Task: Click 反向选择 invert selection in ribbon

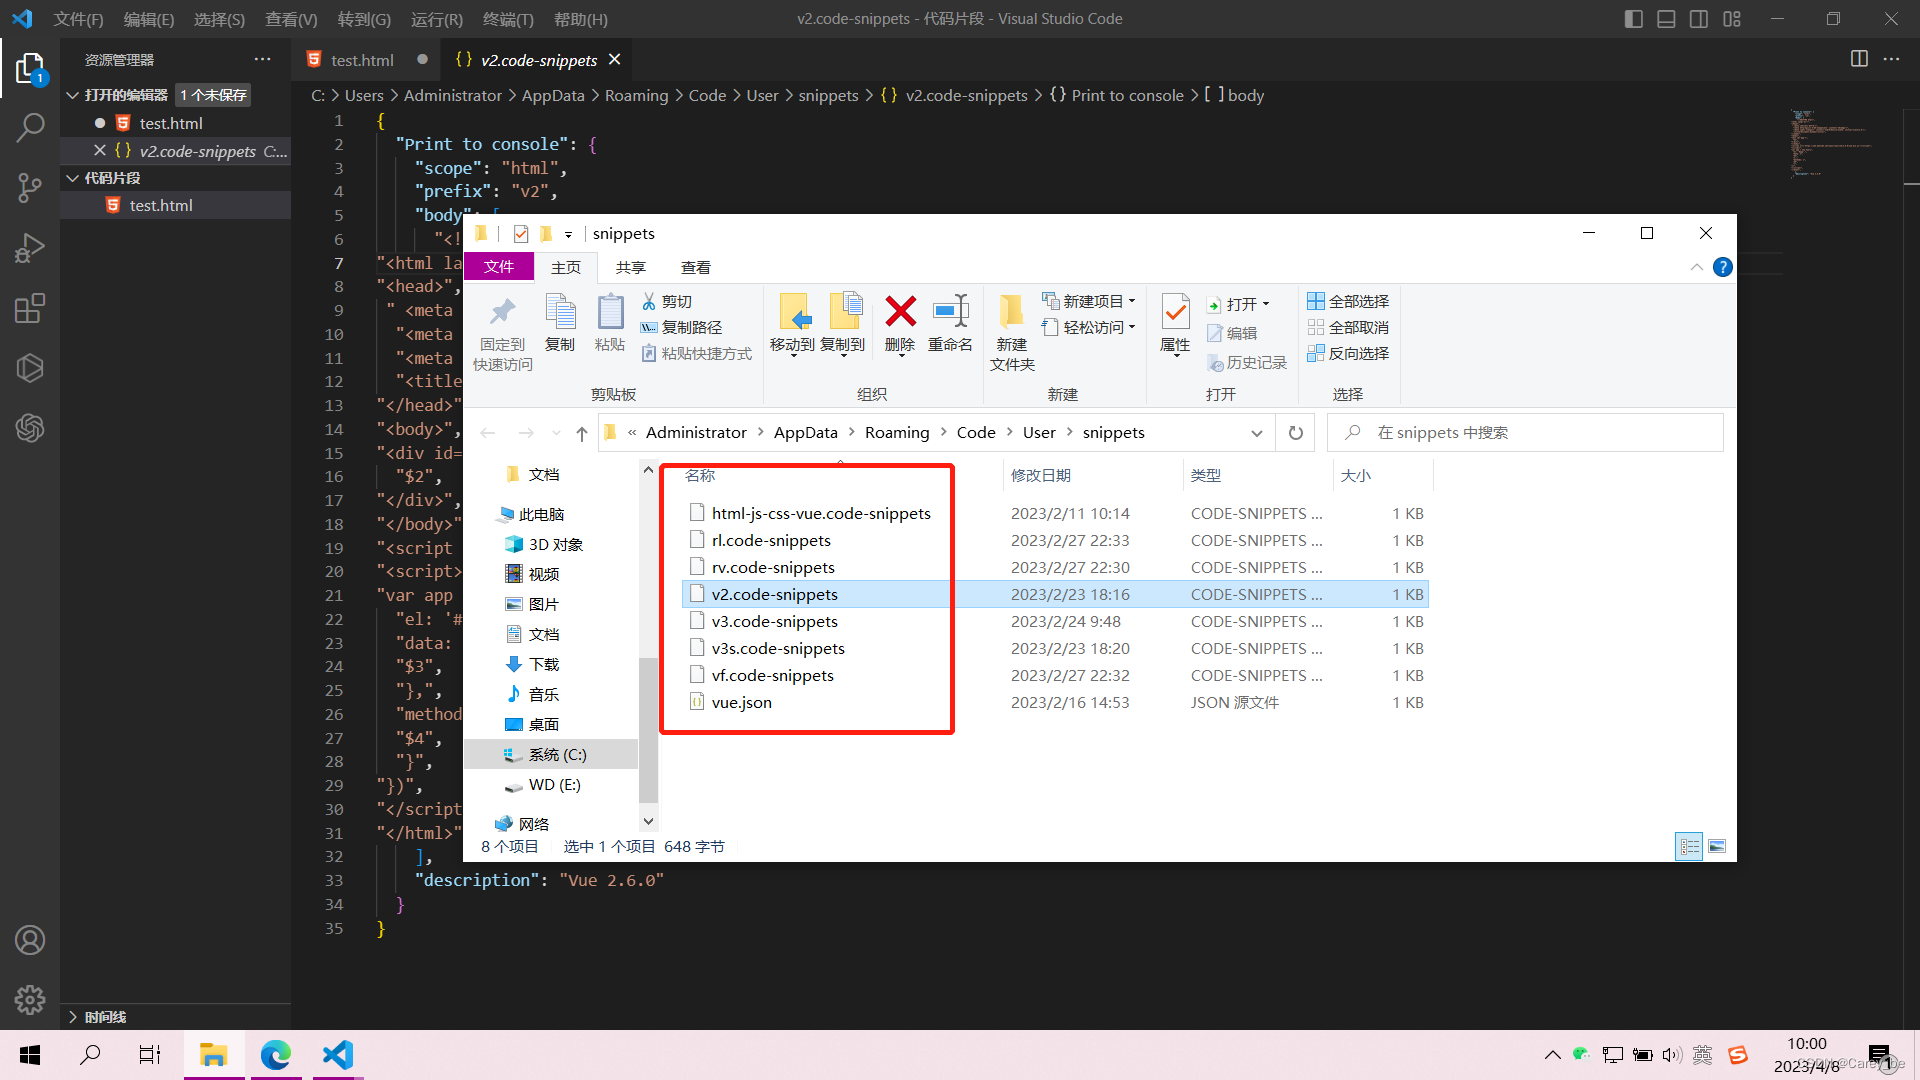Action: pyautogui.click(x=1348, y=353)
